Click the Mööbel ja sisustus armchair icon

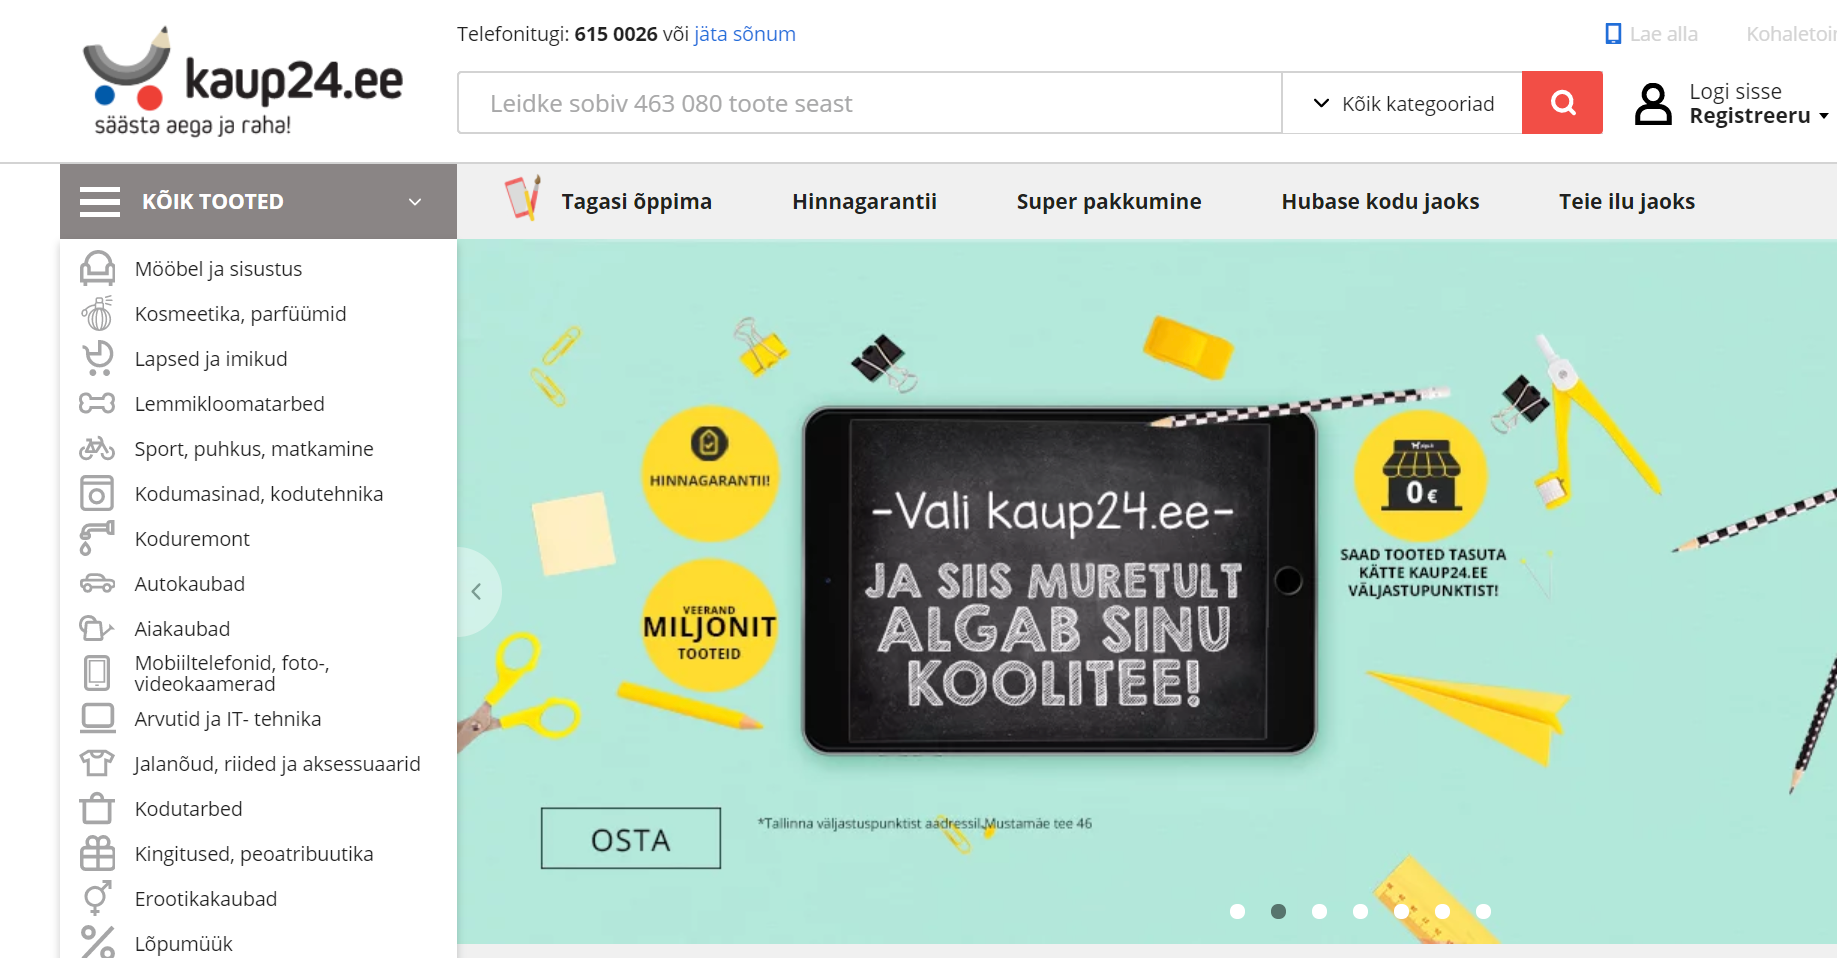[x=97, y=268]
